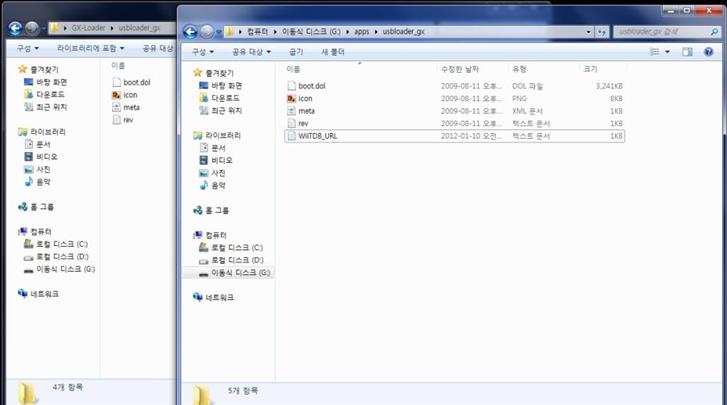727x405 pixels.
Task: Click the back arrow in the front Explorer window
Action: click(189, 31)
